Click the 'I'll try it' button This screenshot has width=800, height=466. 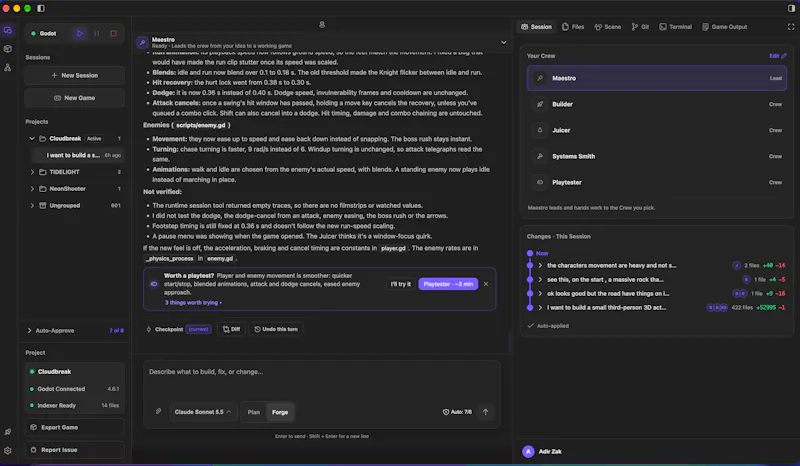[401, 284]
